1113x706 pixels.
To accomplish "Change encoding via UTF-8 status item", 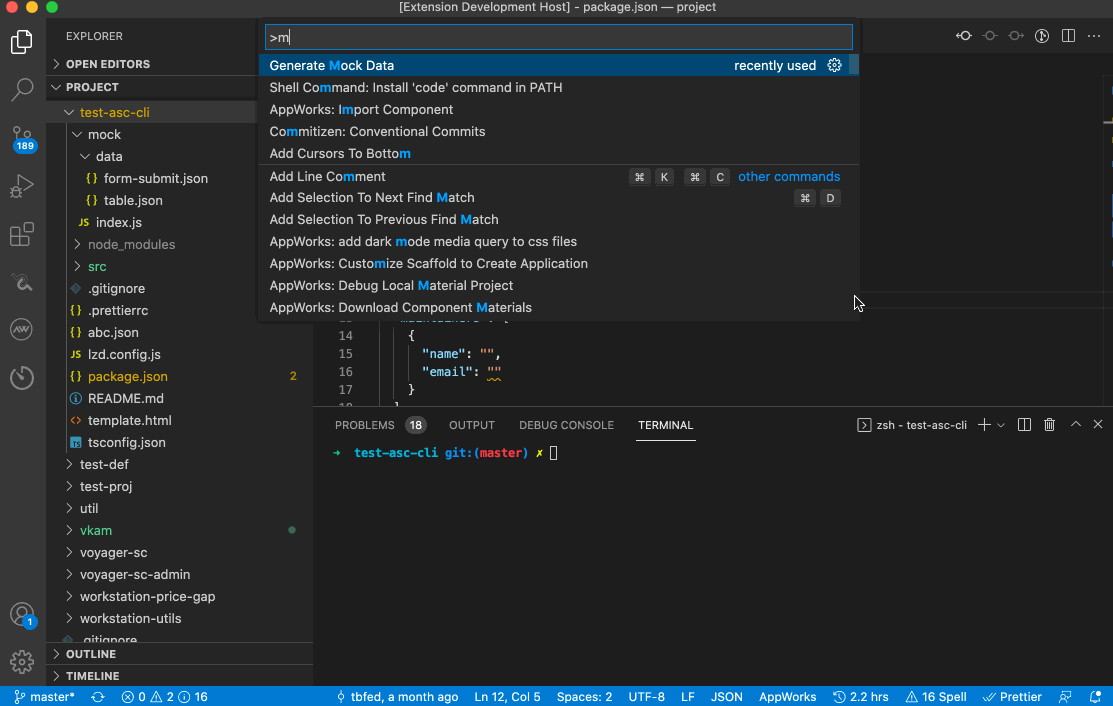I will (647, 697).
